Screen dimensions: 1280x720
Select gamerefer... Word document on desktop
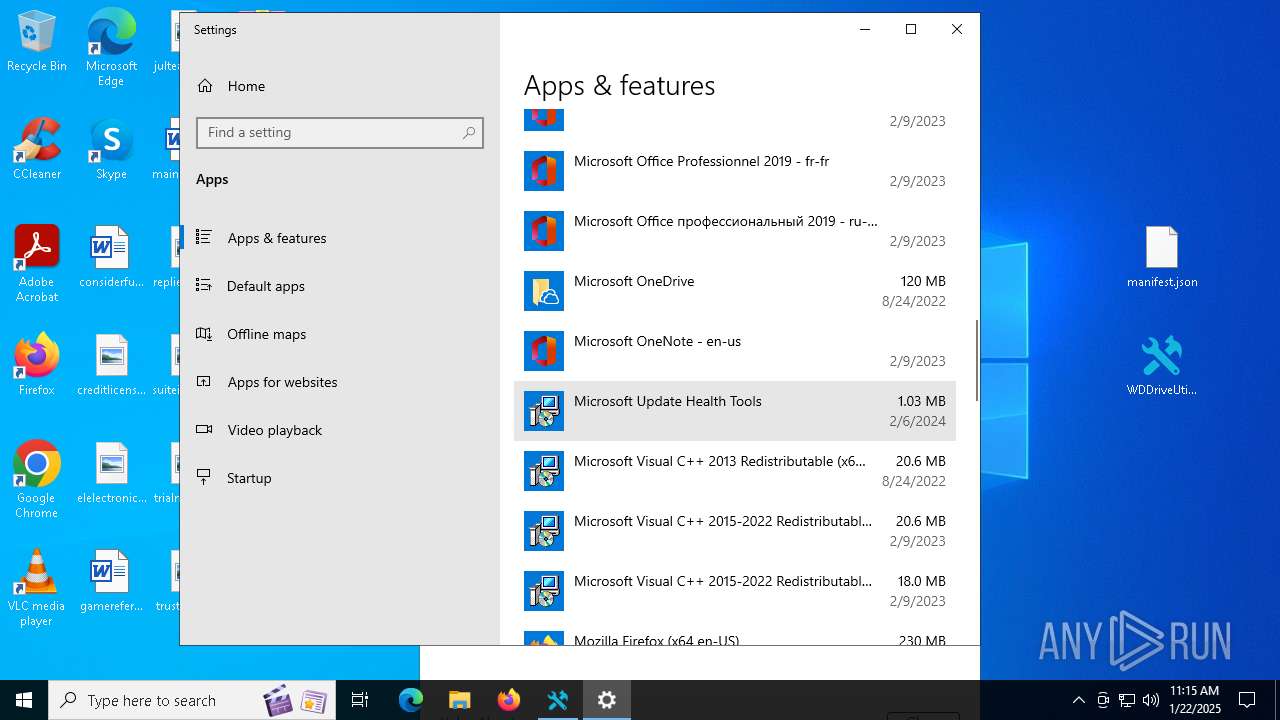(111, 582)
